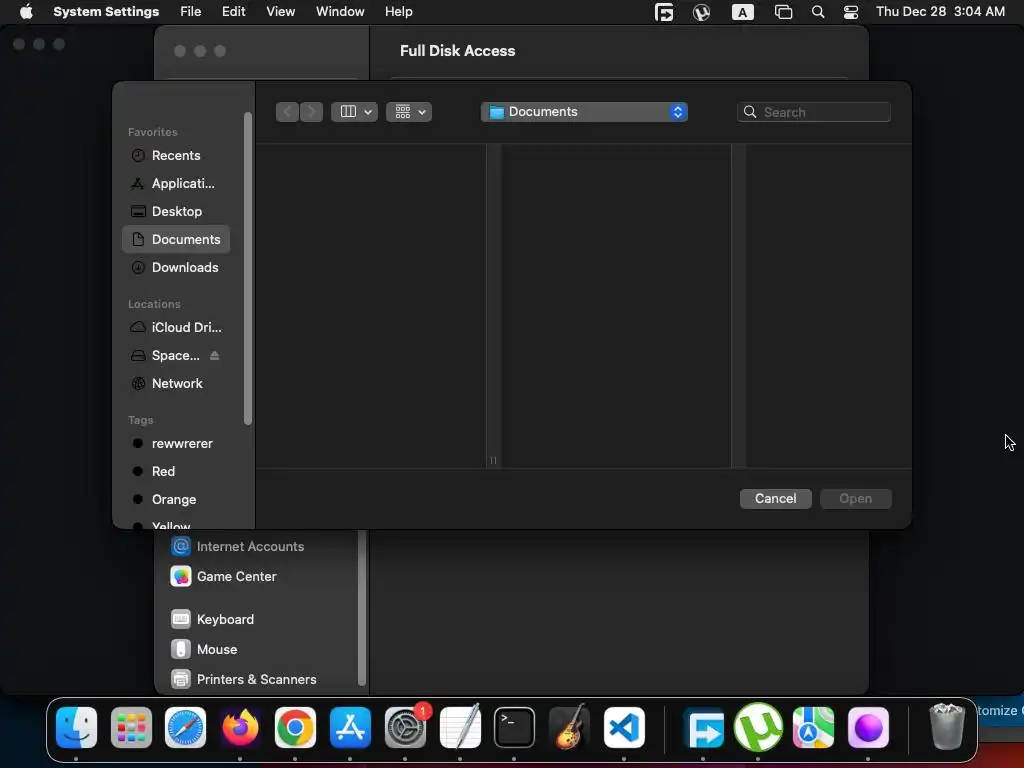
Task: Select the Orange tag
Action: point(175,500)
